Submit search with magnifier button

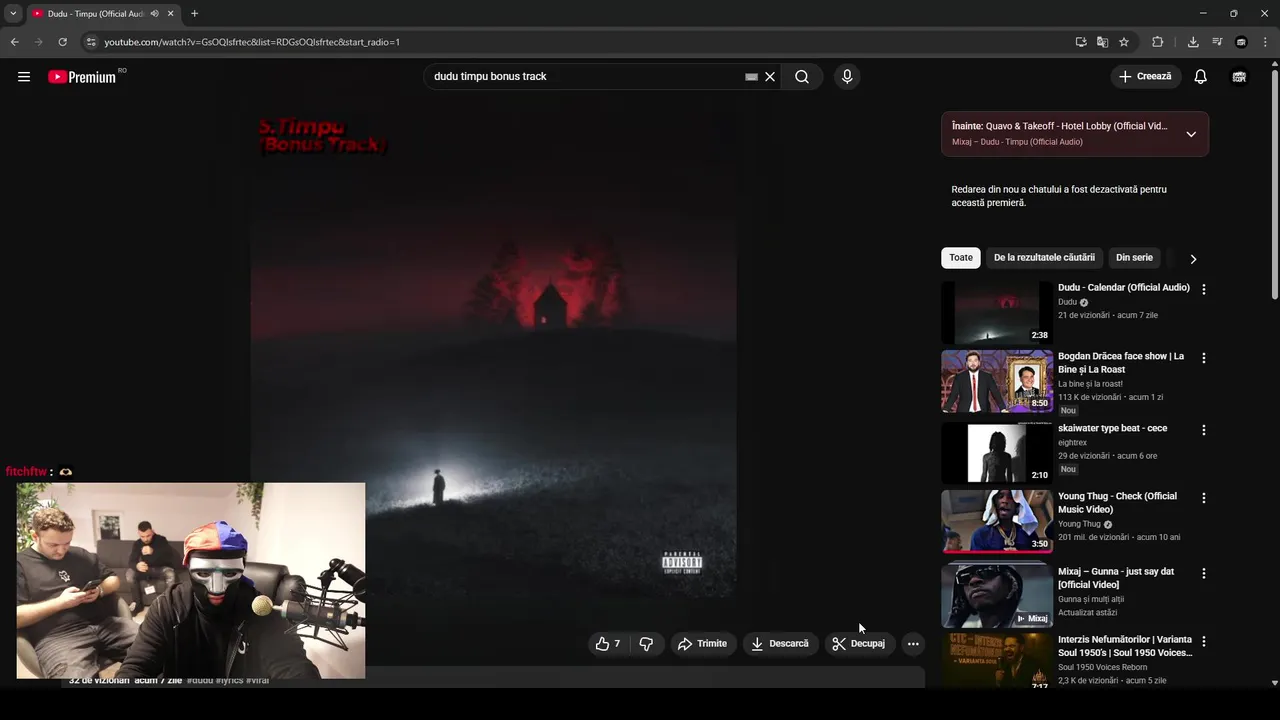(802, 77)
